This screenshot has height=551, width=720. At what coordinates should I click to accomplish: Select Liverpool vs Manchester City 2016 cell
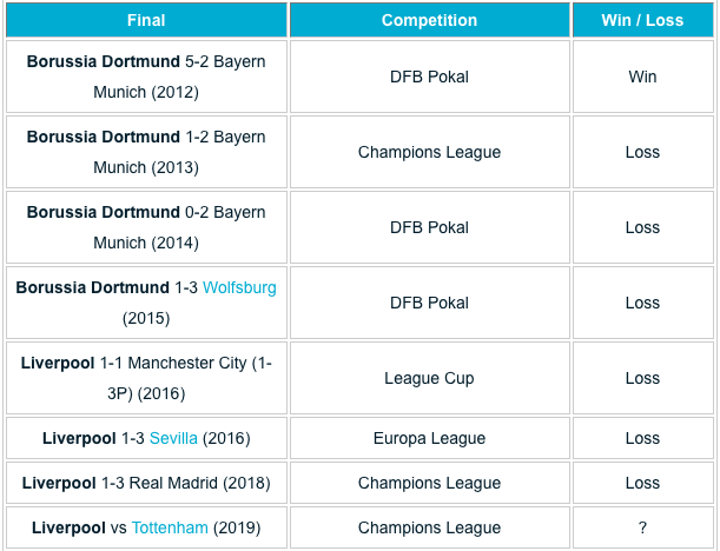coord(146,378)
